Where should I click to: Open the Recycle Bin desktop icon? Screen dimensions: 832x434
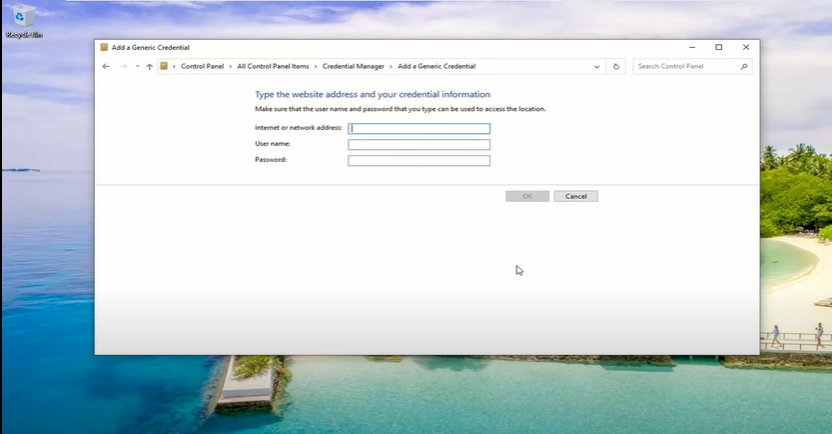[x=23, y=22]
